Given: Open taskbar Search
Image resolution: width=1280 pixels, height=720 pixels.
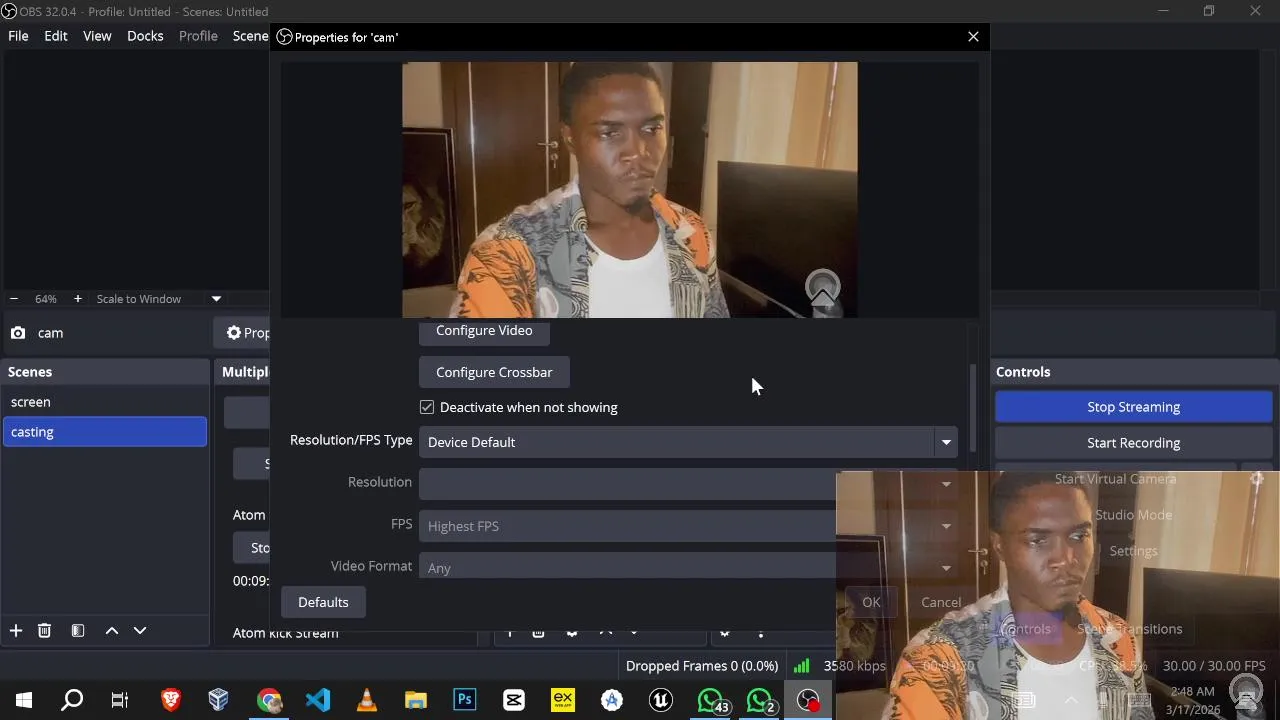Looking at the screenshot, I should (72, 700).
